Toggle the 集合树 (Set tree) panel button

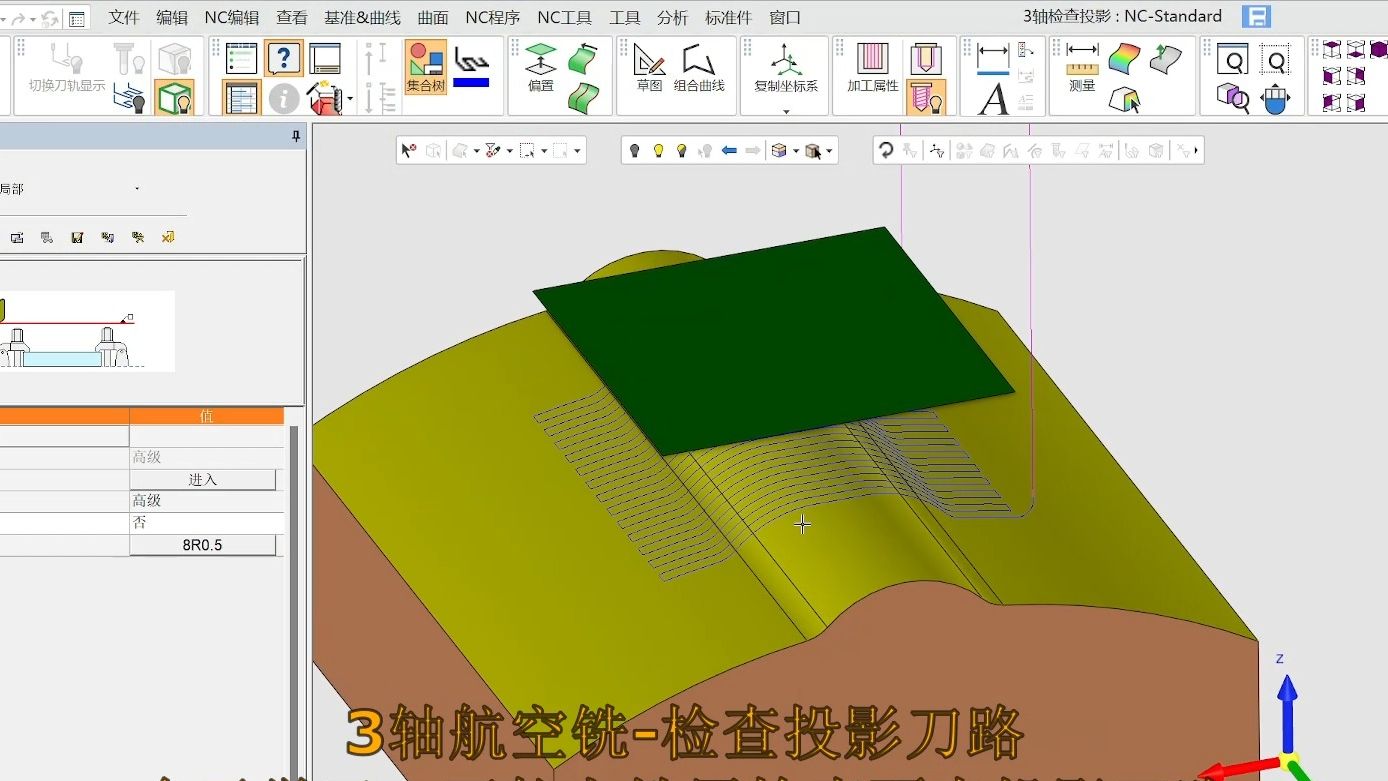[426, 66]
